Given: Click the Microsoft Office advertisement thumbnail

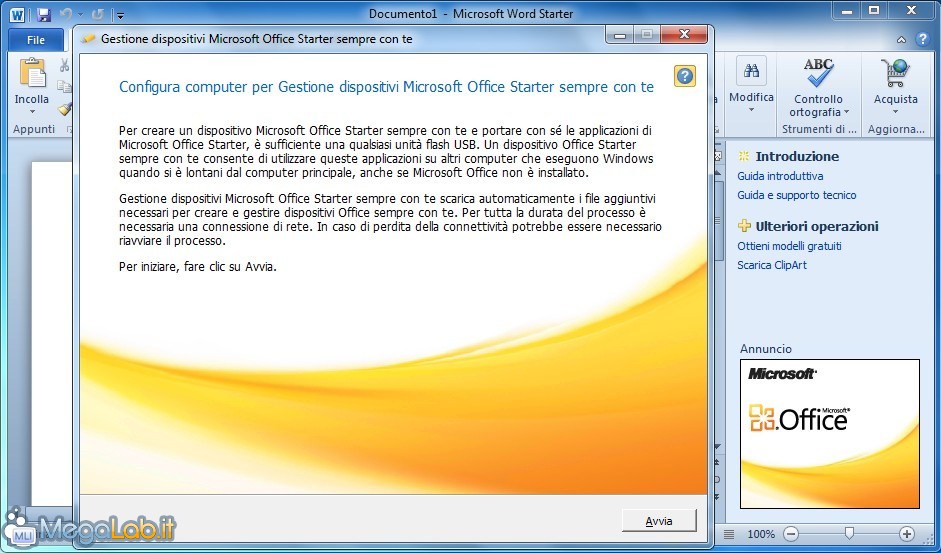Looking at the screenshot, I should coord(829,434).
